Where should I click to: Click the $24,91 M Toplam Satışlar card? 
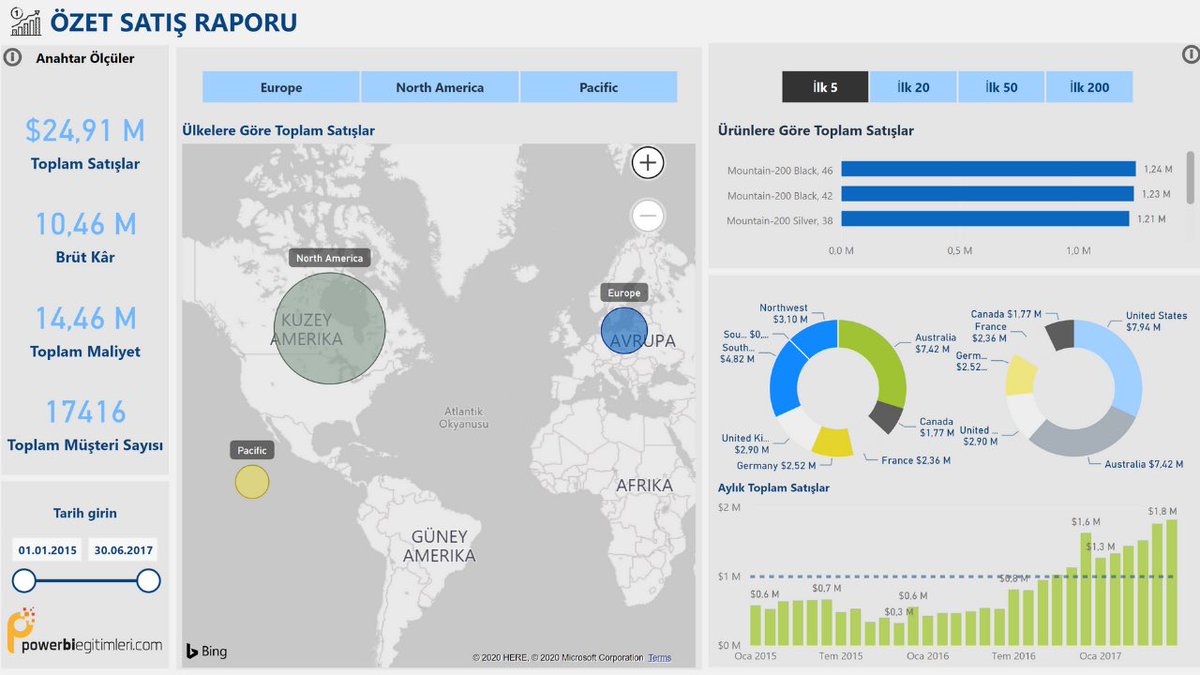click(85, 145)
